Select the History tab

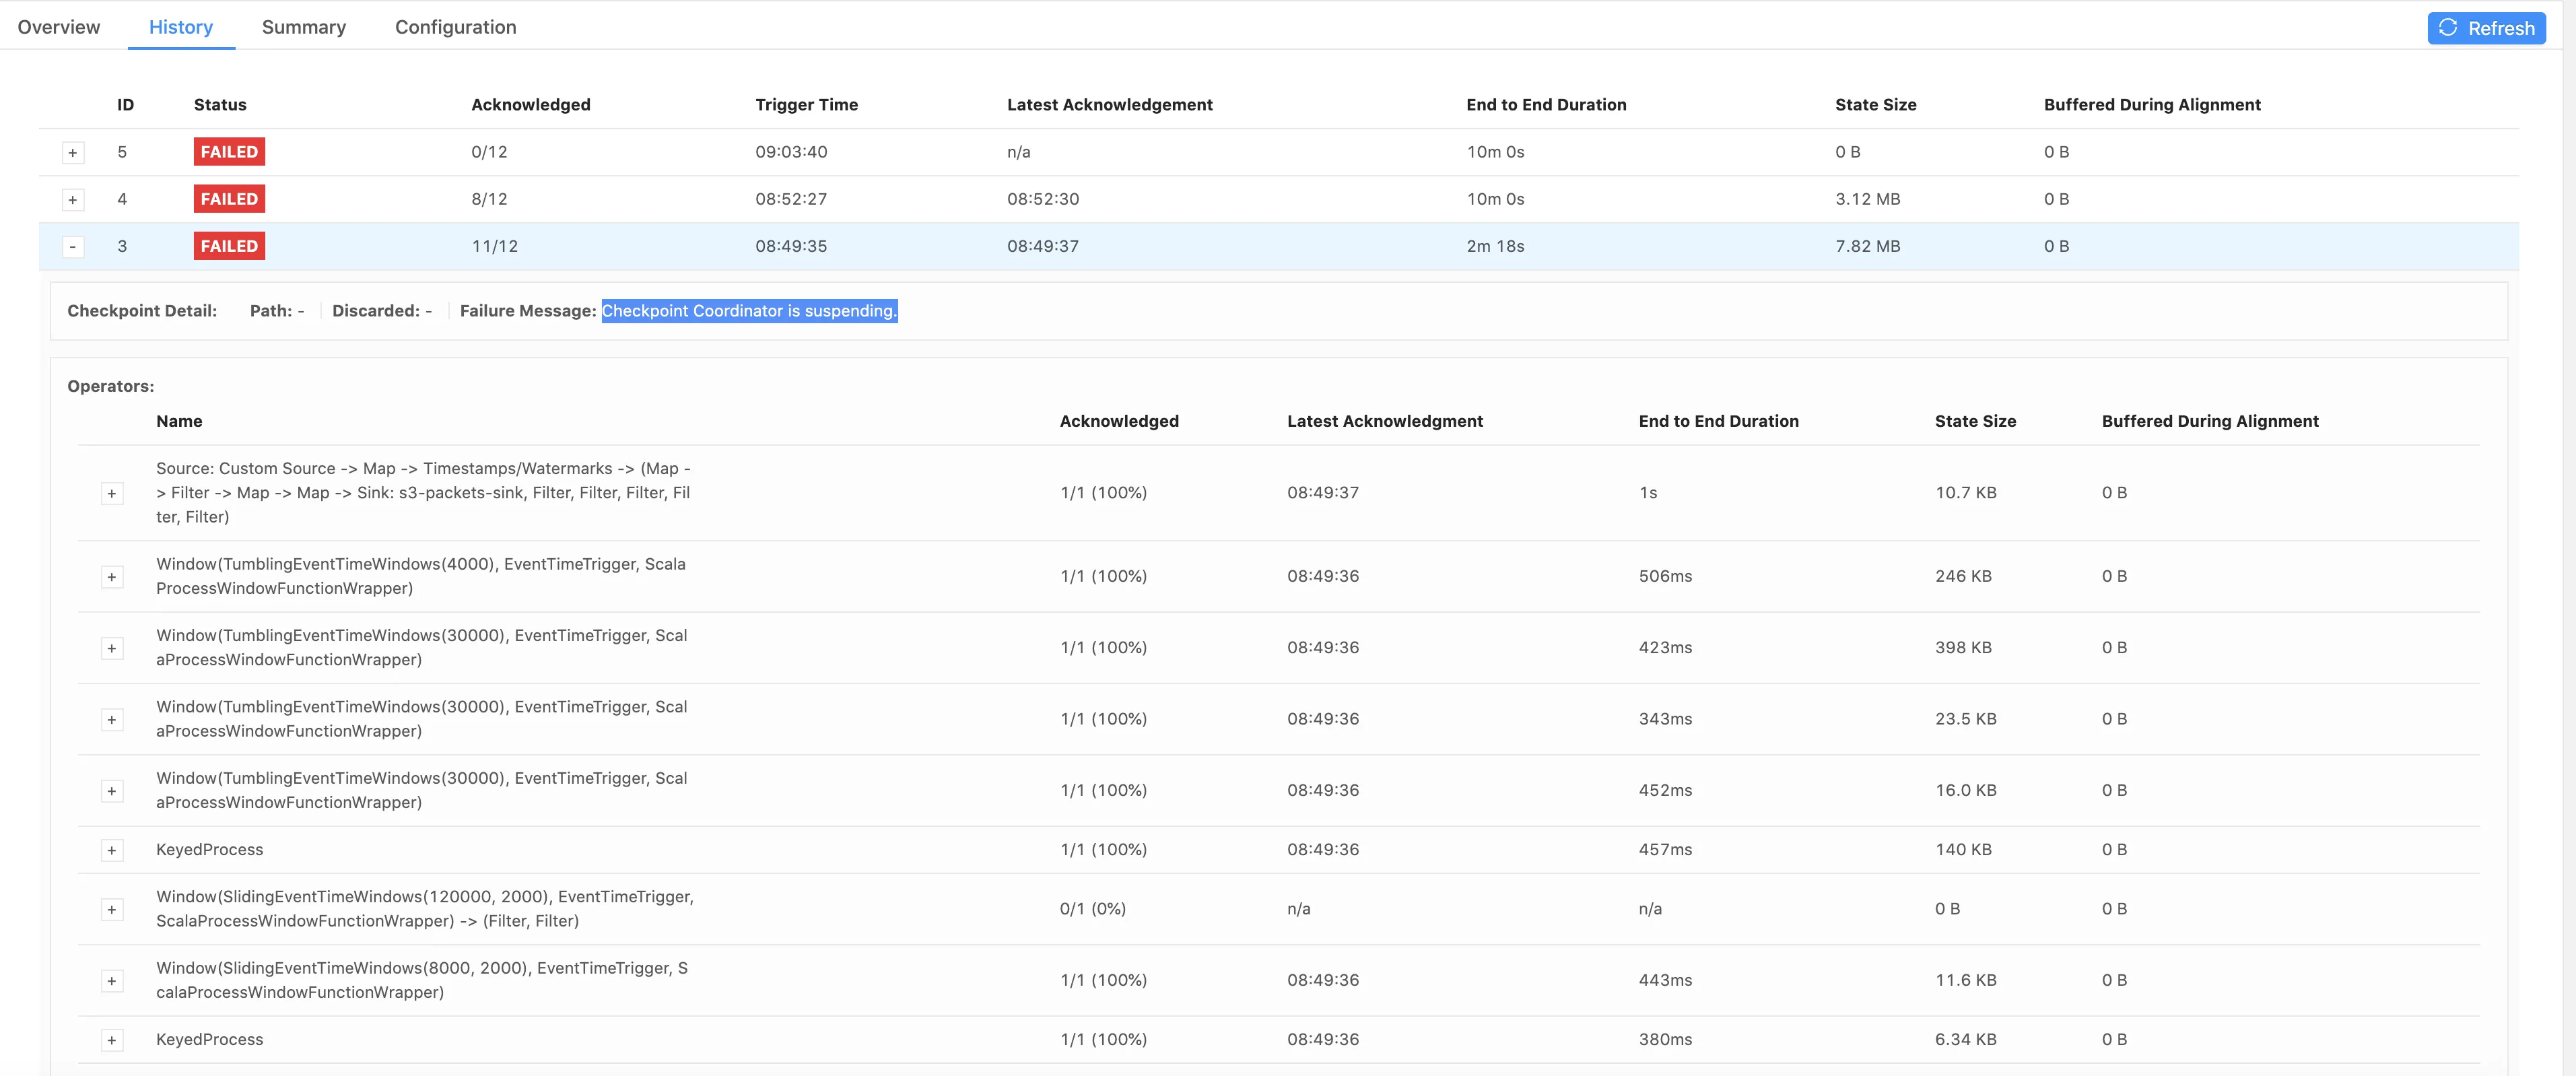click(x=180, y=27)
